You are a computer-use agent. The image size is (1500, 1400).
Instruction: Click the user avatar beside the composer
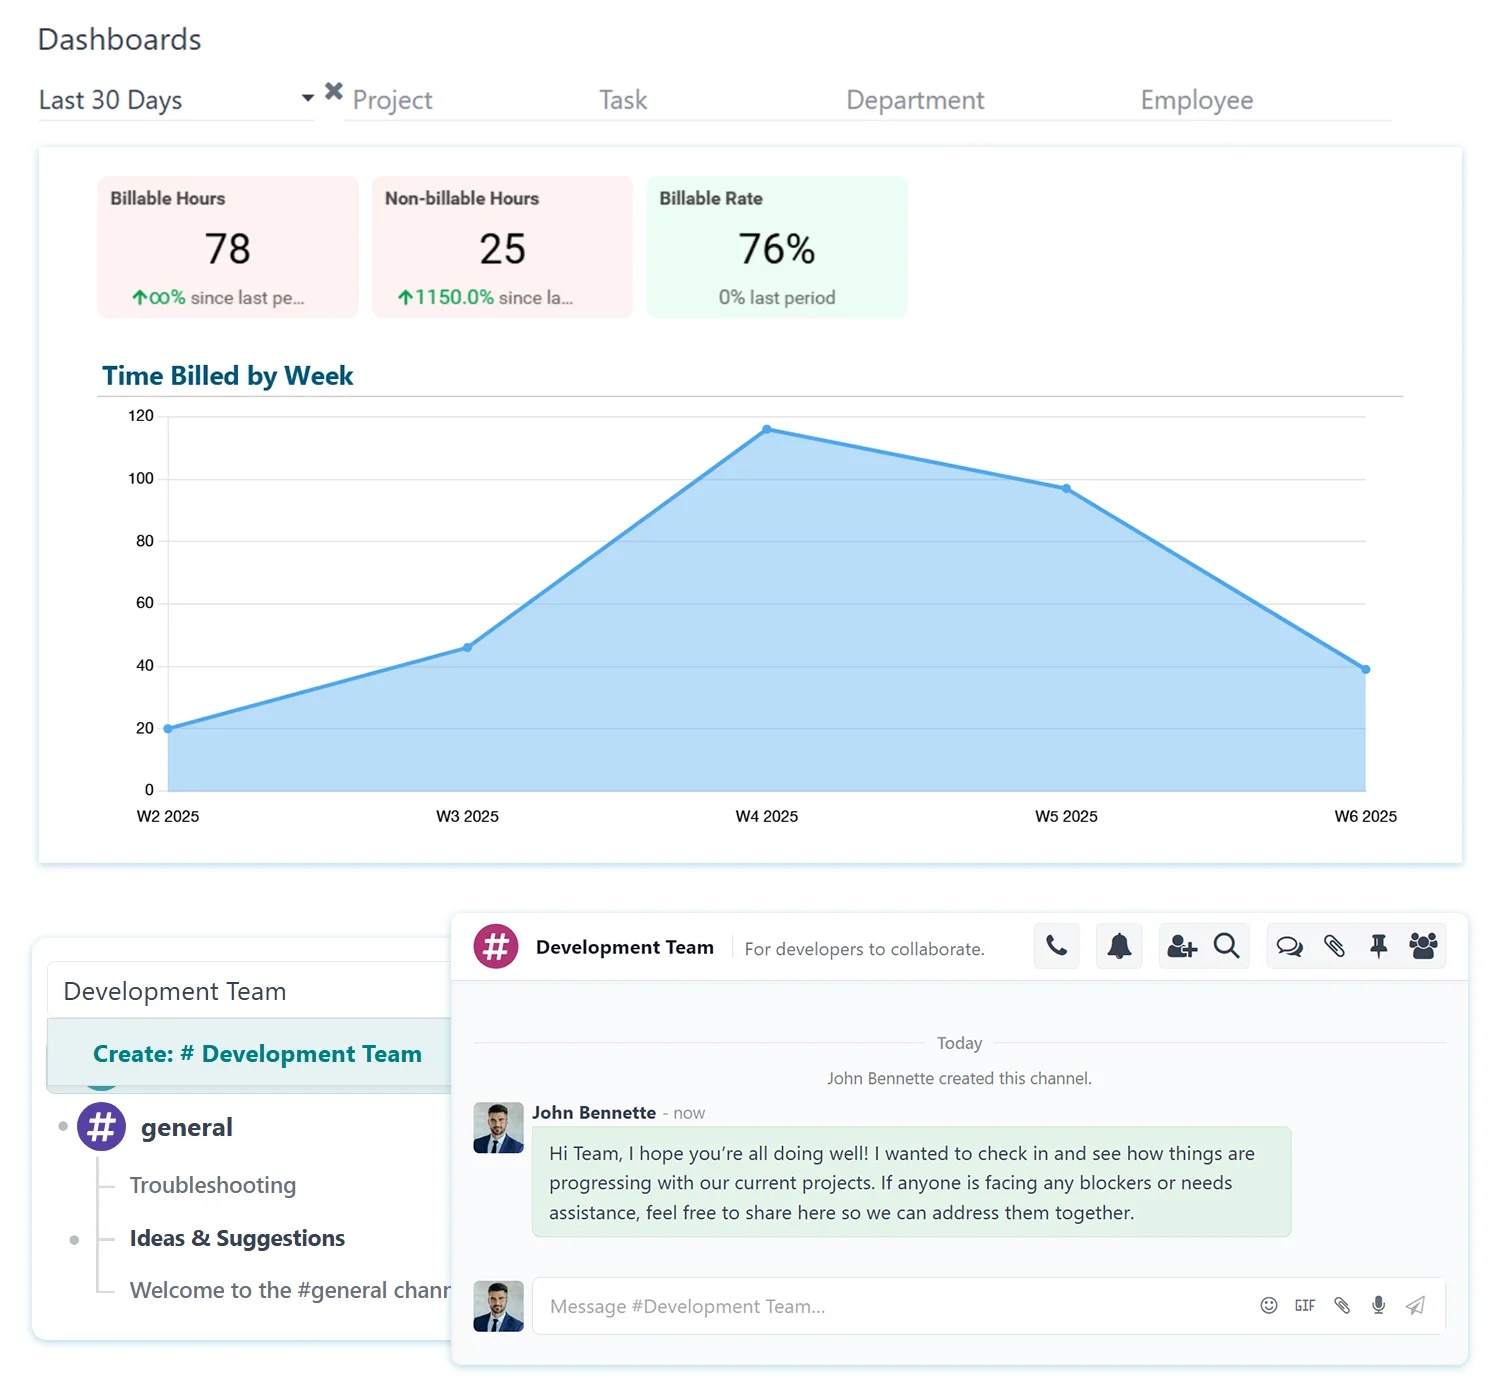point(498,1306)
